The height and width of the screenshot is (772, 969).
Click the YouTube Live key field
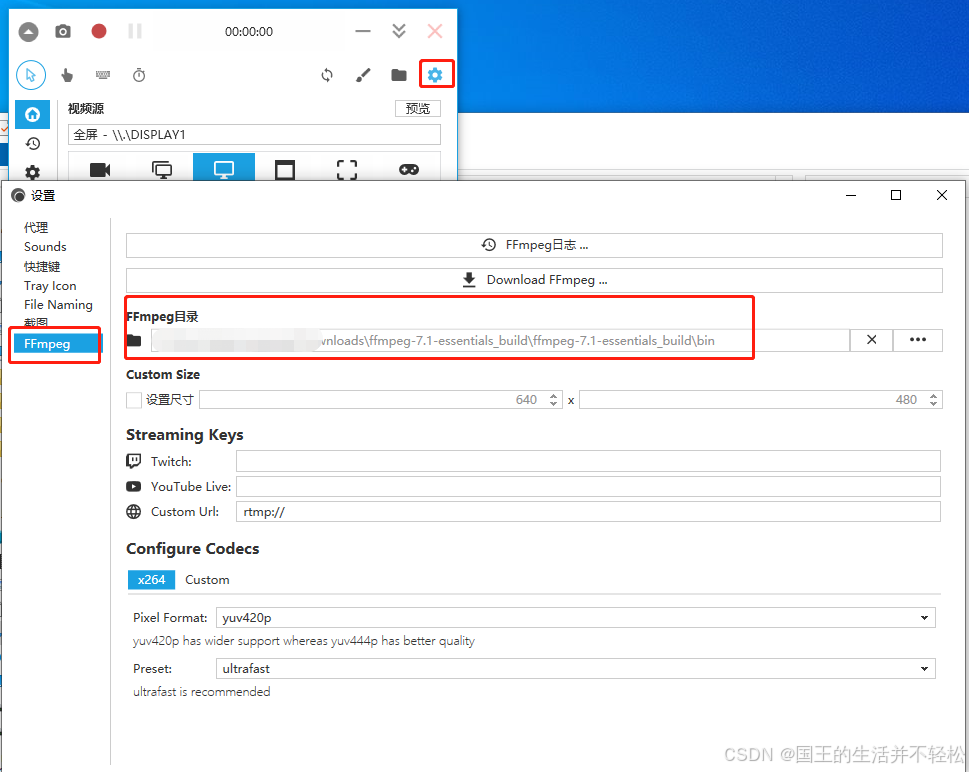pos(588,486)
